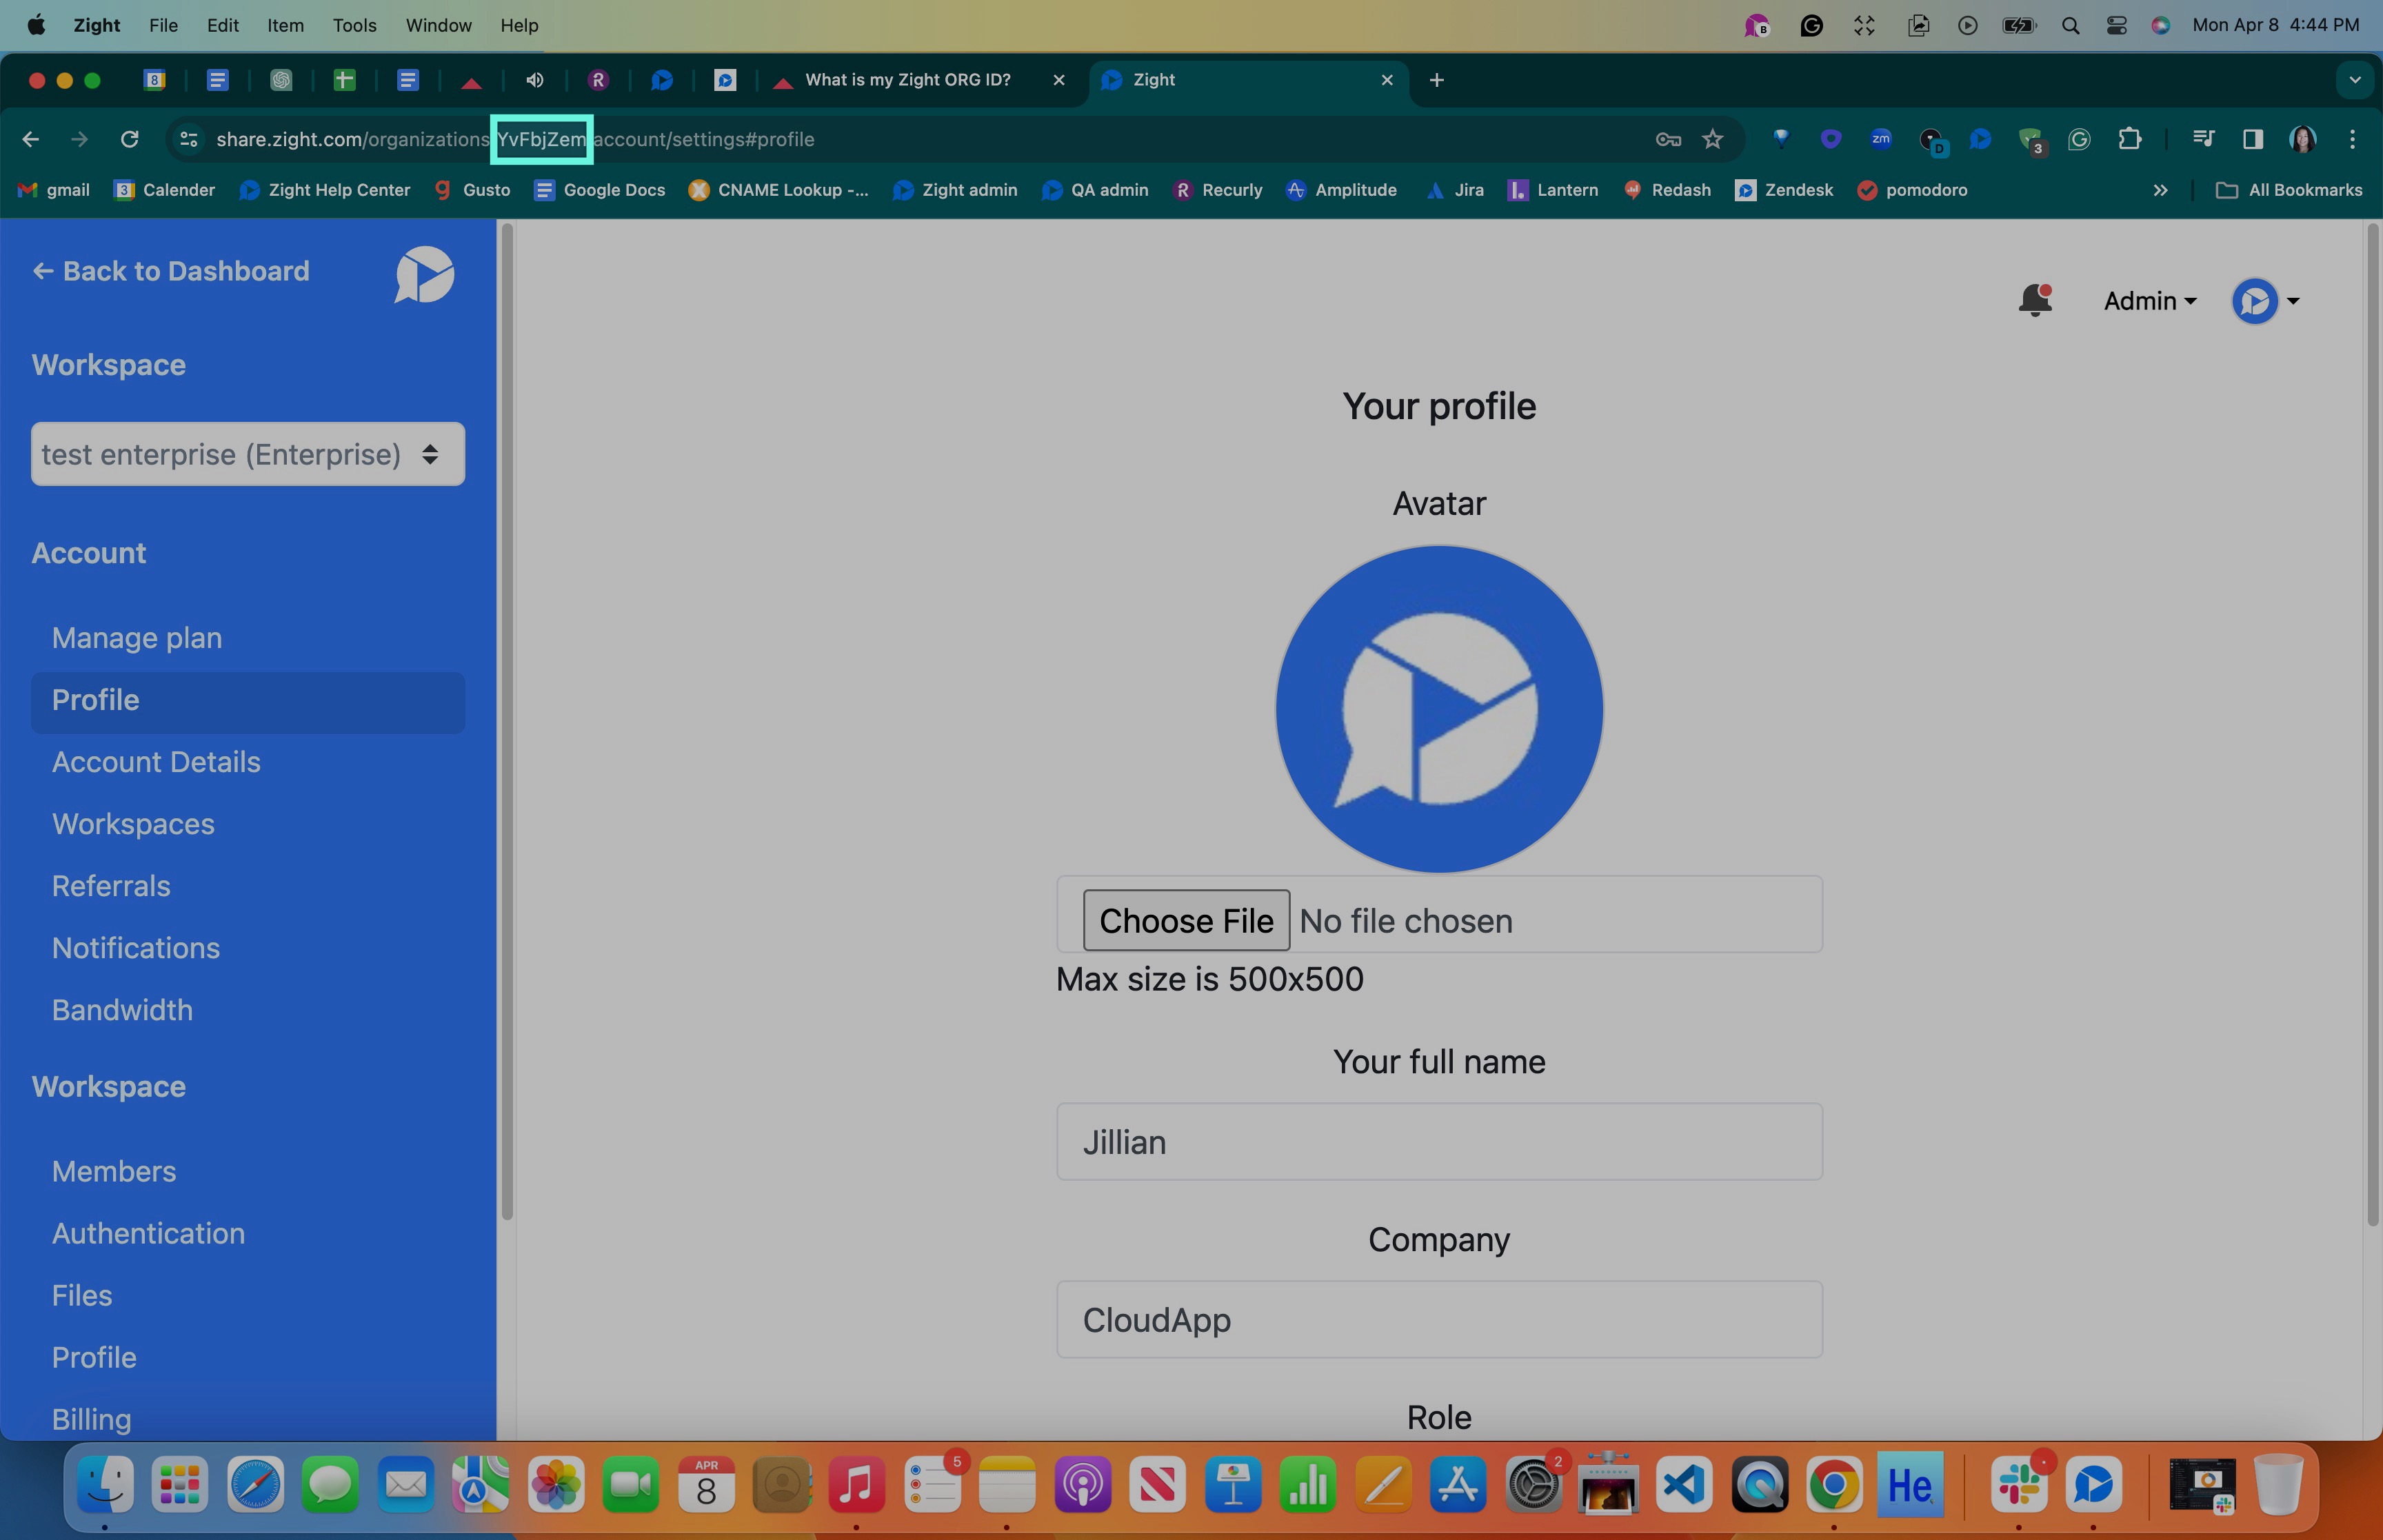Open the Window menu
The width and height of the screenshot is (2383, 1540).
click(438, 25)
